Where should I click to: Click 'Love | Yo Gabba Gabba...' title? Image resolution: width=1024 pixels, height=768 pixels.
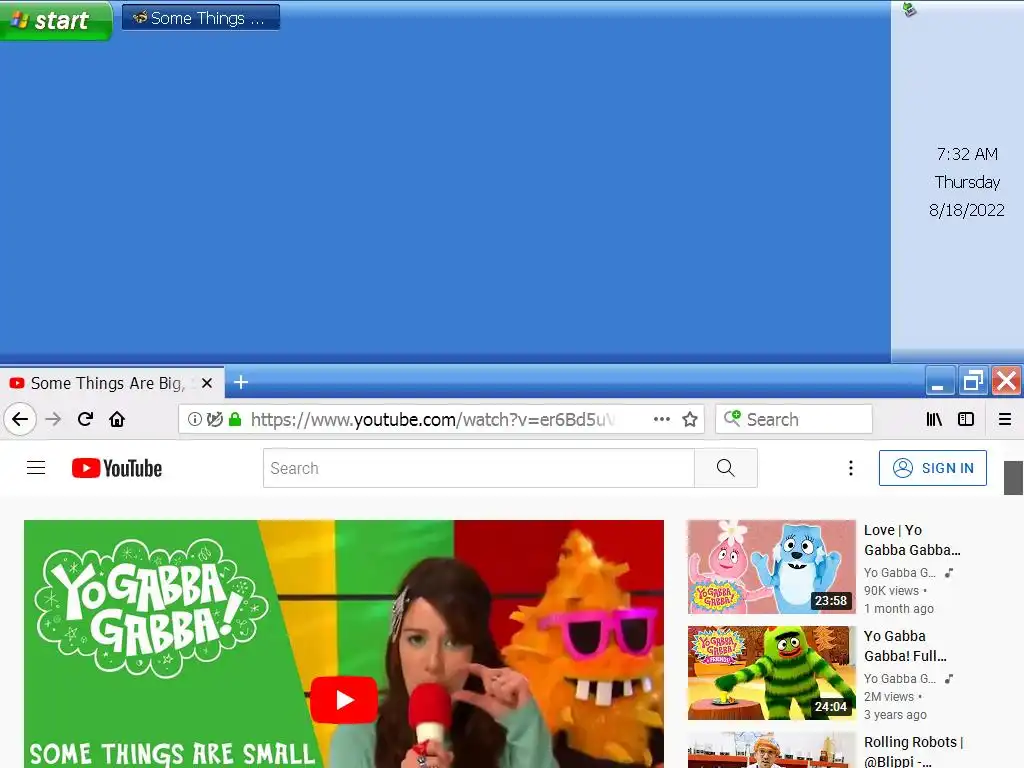click(x=912, y=540)
